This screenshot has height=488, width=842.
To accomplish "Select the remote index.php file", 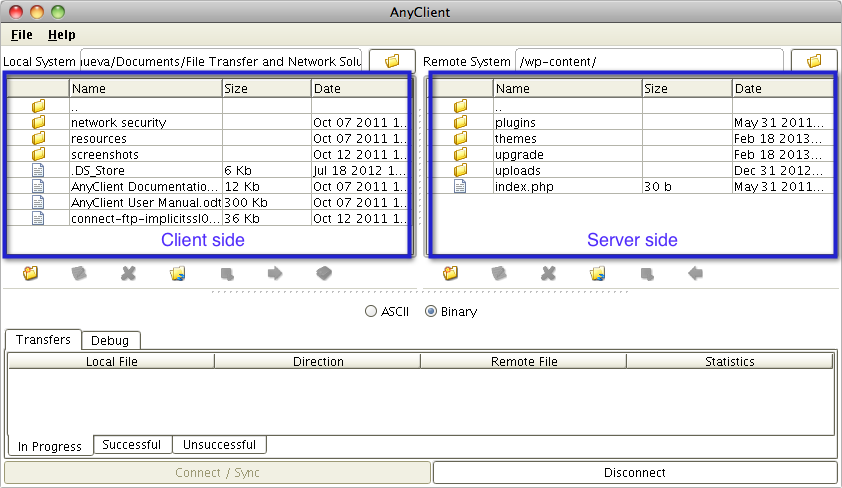I will point(632,186).
